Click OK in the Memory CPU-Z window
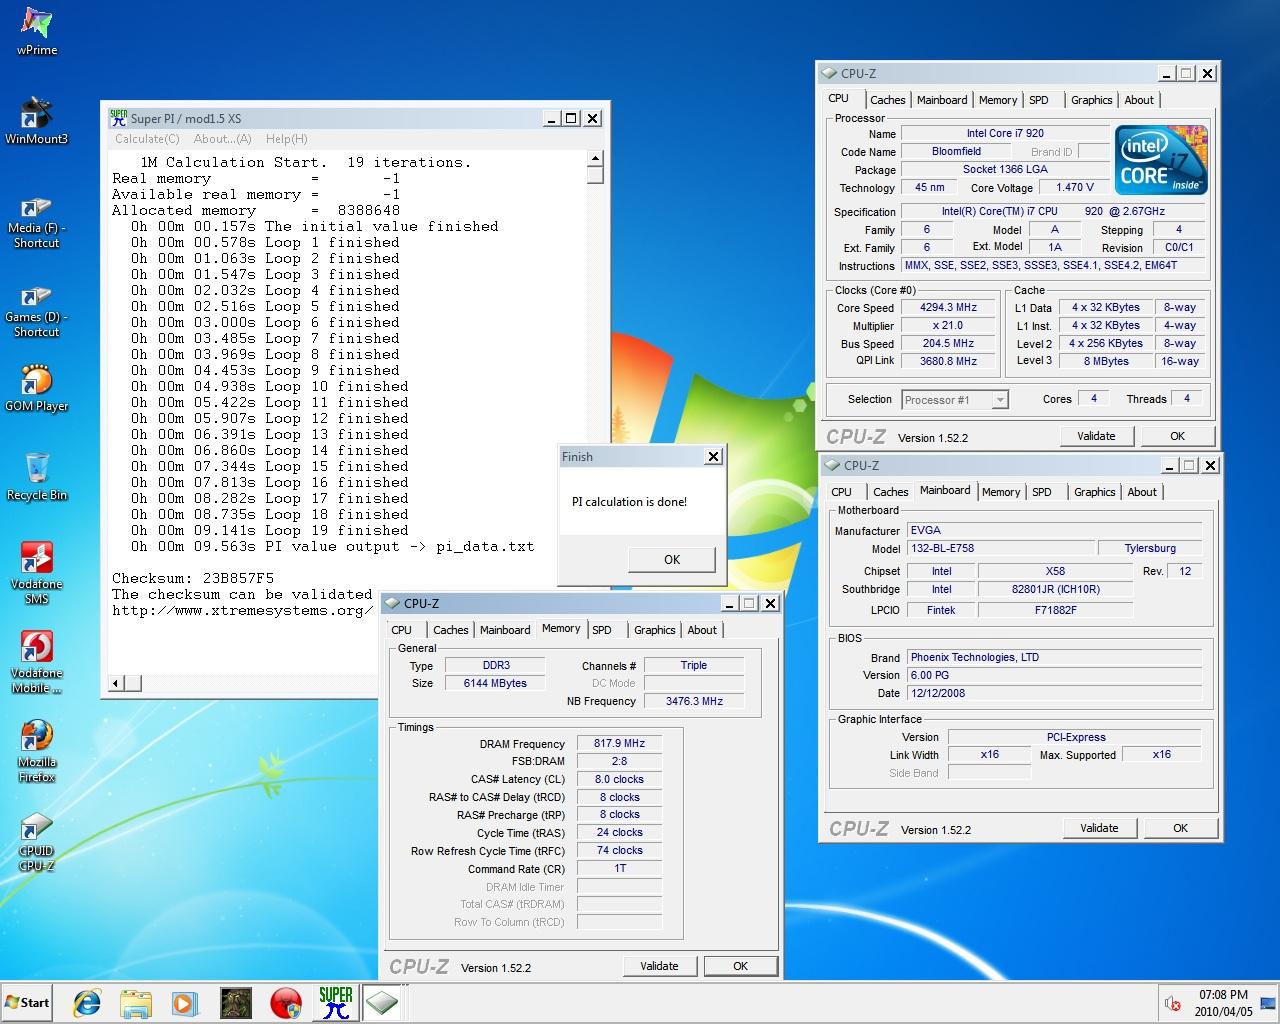The height and width of the screenshot is (1024, 1280). (740, 966)
